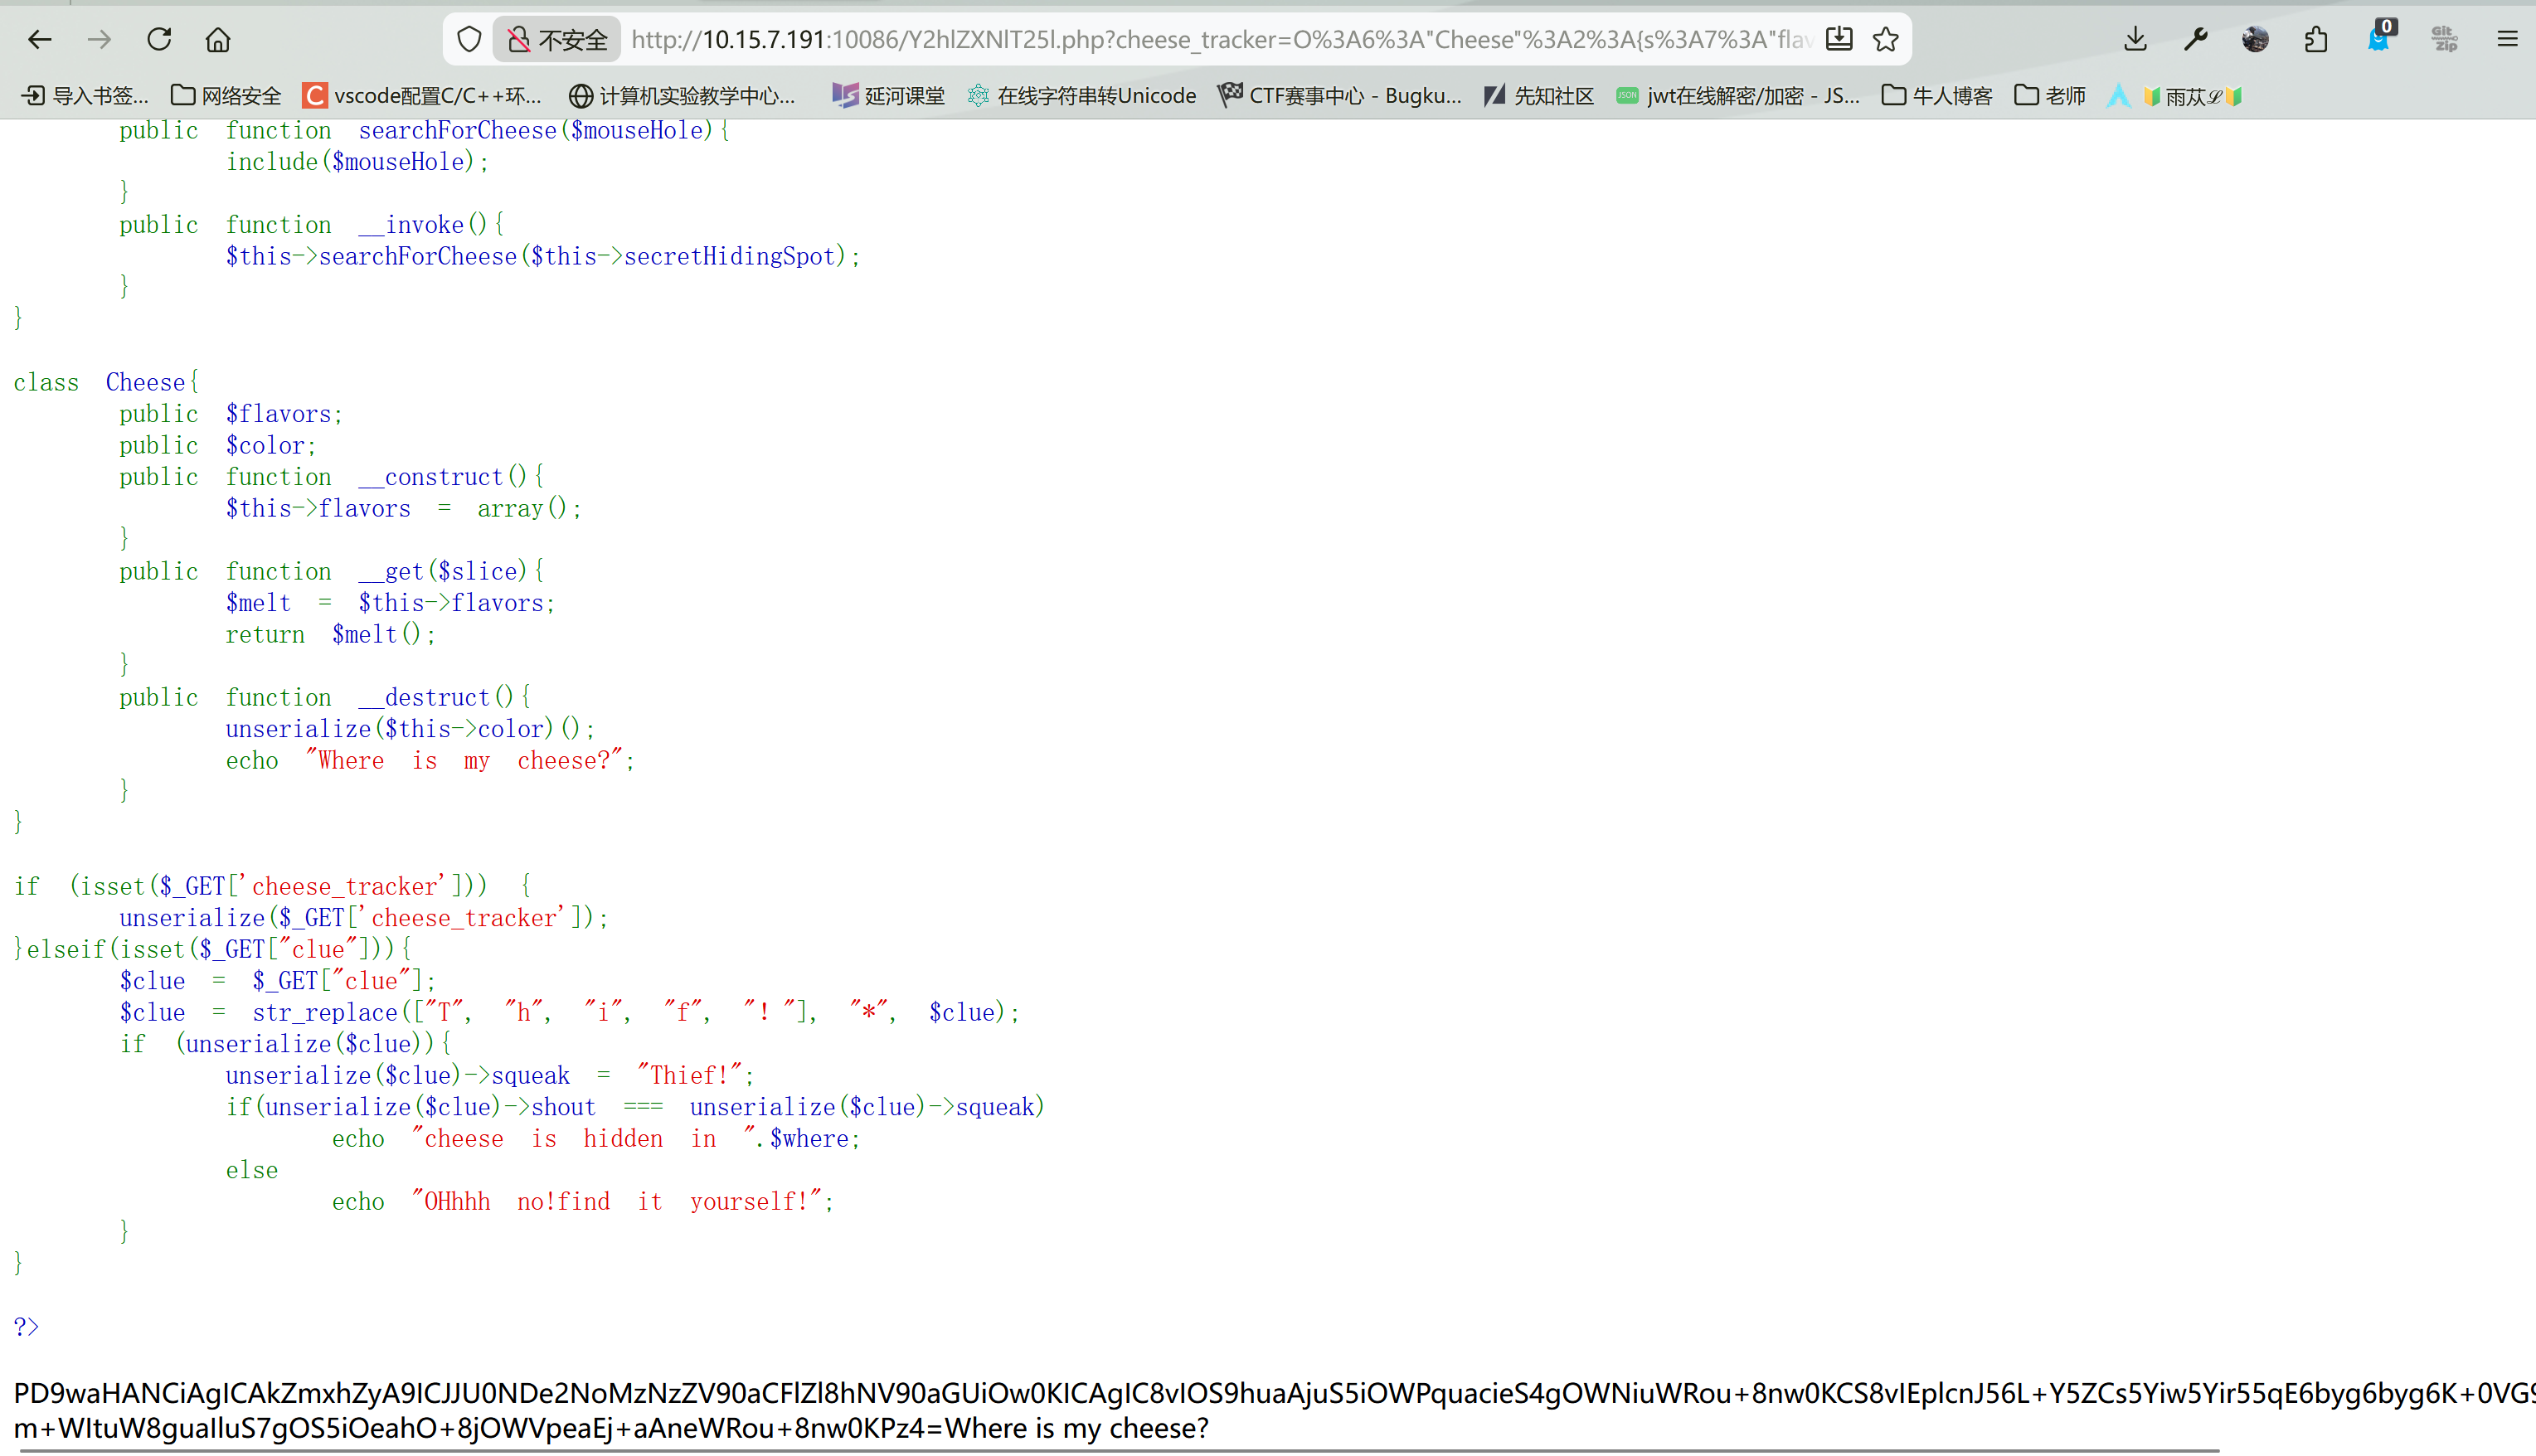Click the 不安全 site security indicator
The height and width of the screenshot is (1456, 2536).
(558, 40)
